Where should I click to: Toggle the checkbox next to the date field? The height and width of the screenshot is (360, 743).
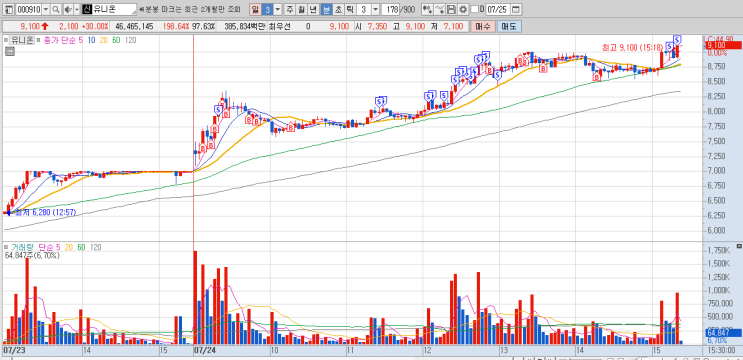pos(474,9)
